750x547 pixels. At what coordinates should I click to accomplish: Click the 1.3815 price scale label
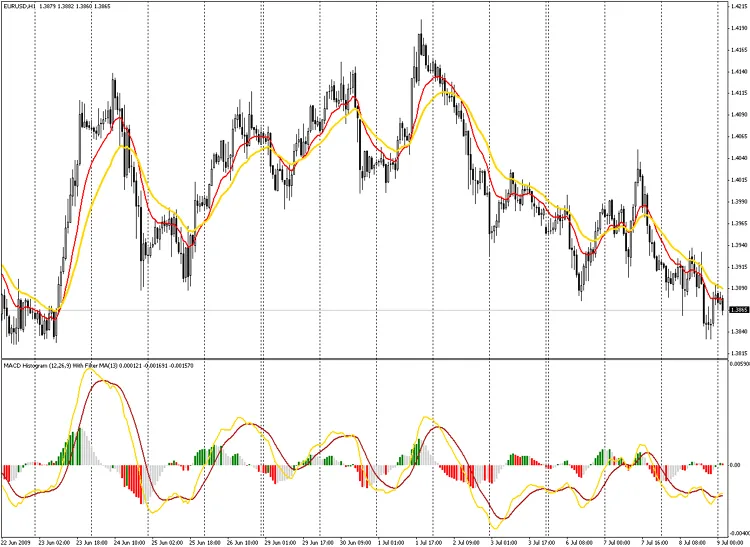click(738, 353)
